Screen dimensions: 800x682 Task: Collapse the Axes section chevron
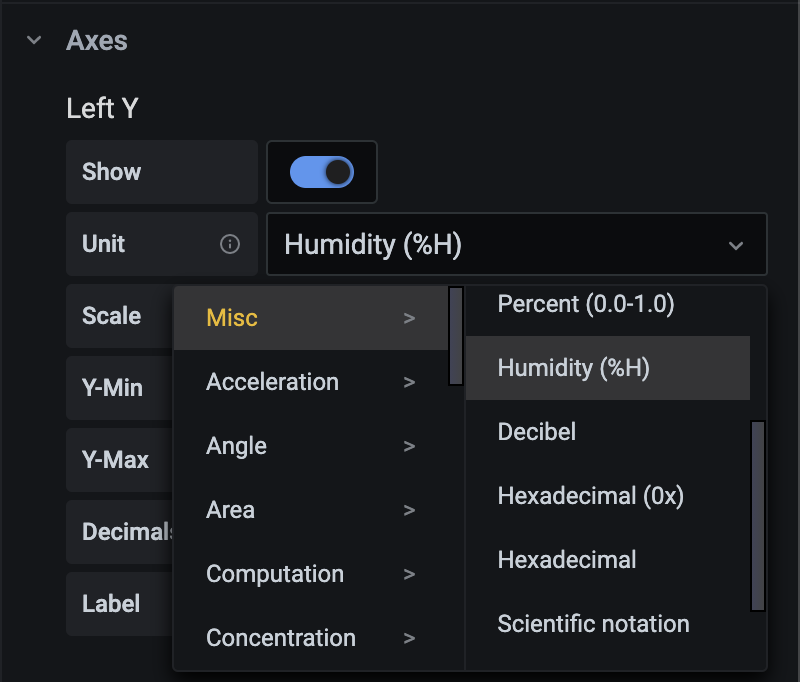pyautogui.click(x=32, y=41)
